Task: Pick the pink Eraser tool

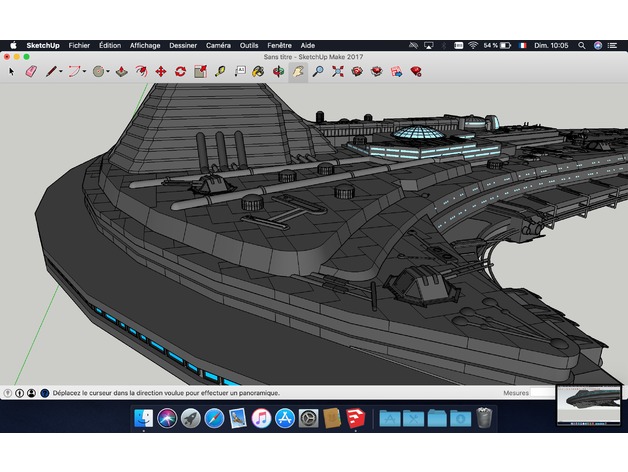Action: pos(31,72)
